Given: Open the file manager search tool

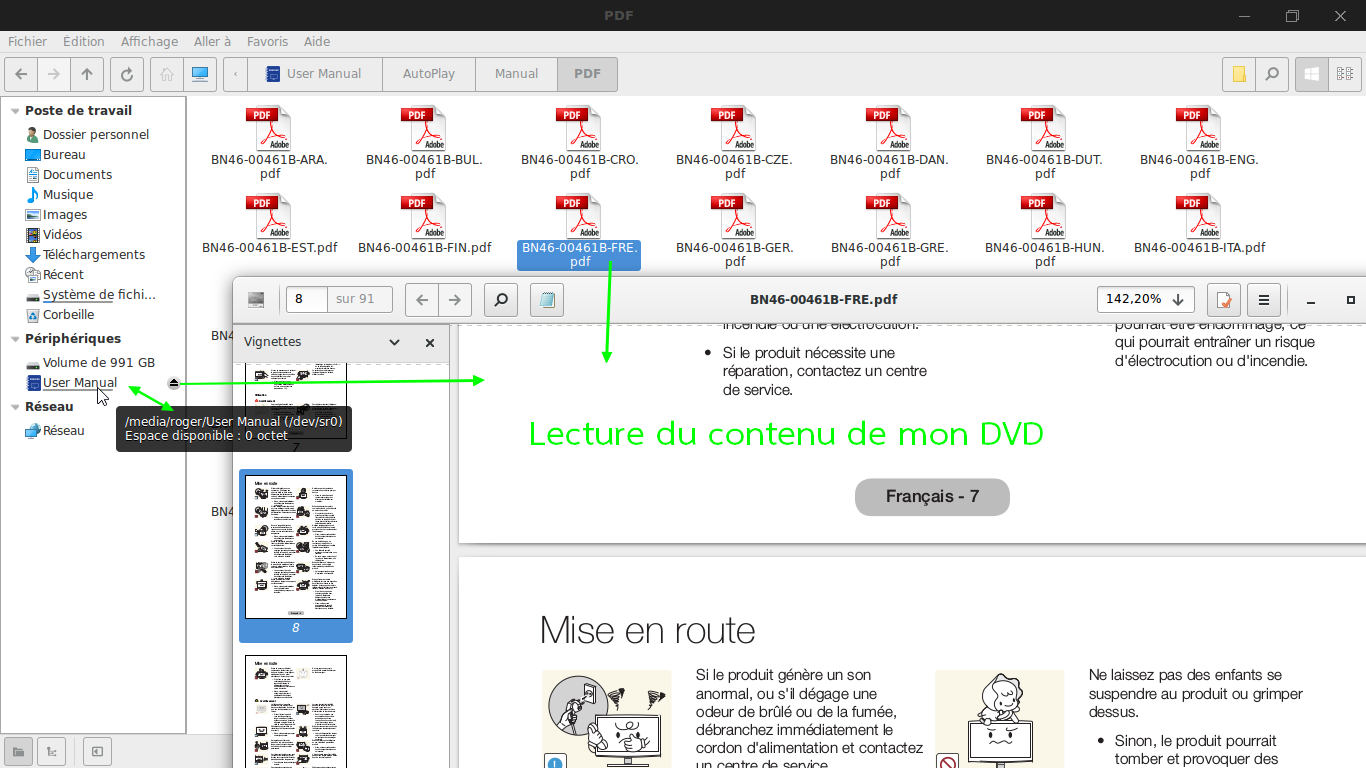Looking at the screenshot, I should [1271, 74].
